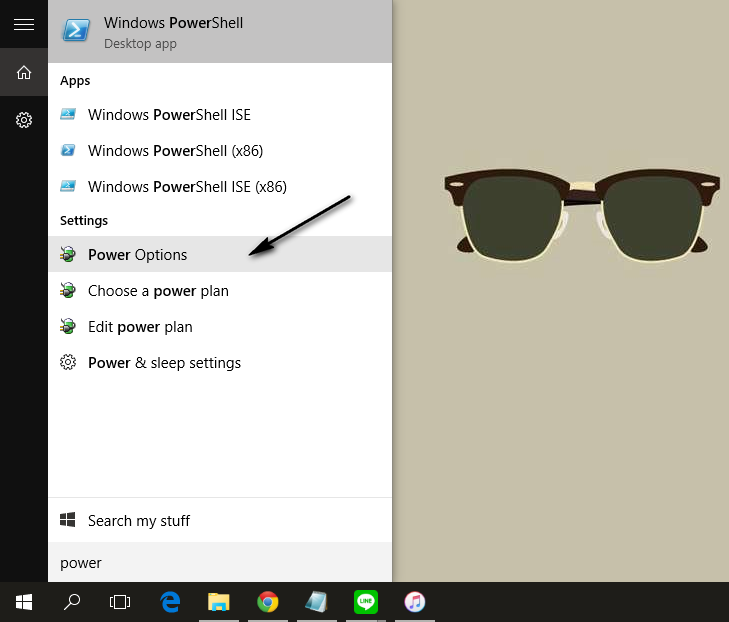Image resolution: width=729 pixels, height=622 pixels.
Task: Open Power & sleep settings
Action: tap(220, 362)
